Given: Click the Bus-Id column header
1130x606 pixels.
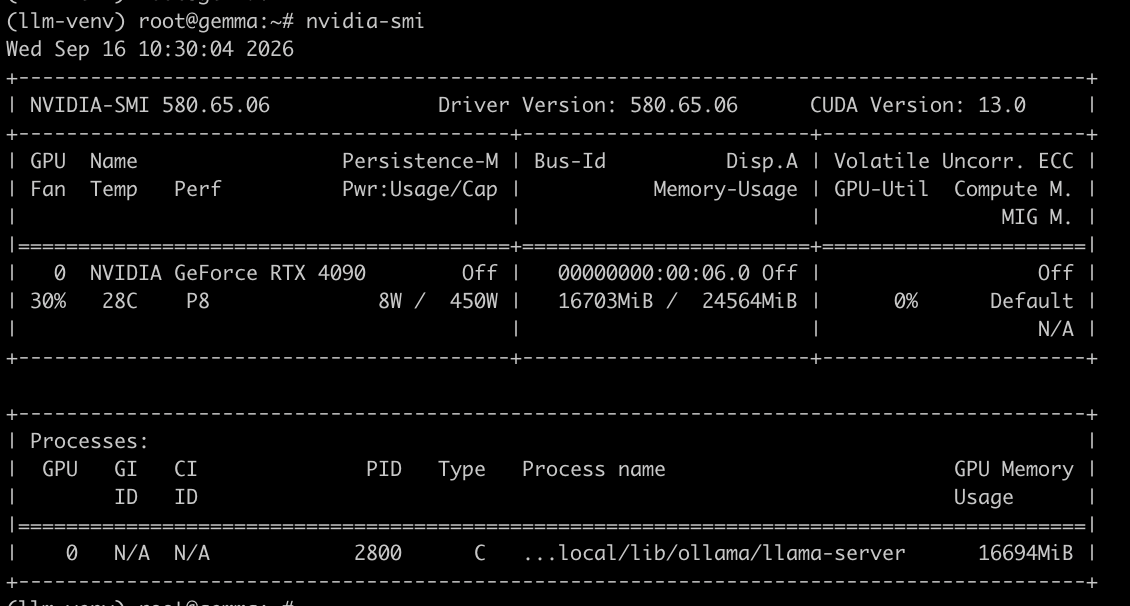Looking at the screenshot, I should [570, 161].
